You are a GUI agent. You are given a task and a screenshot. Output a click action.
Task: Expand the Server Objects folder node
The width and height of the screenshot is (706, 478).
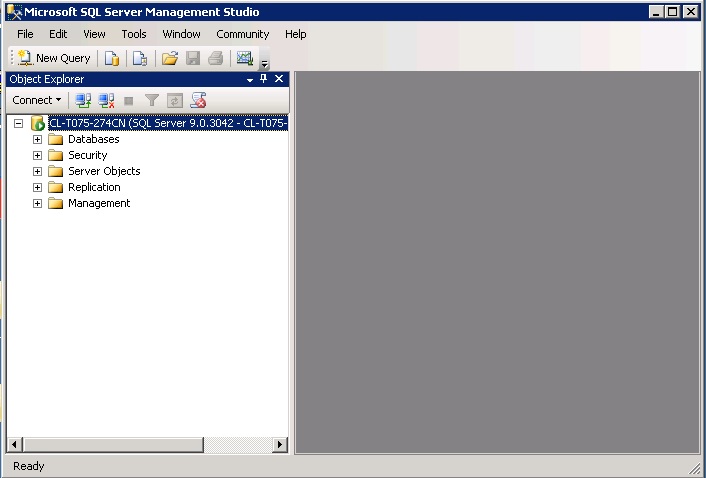pos(37,171)
